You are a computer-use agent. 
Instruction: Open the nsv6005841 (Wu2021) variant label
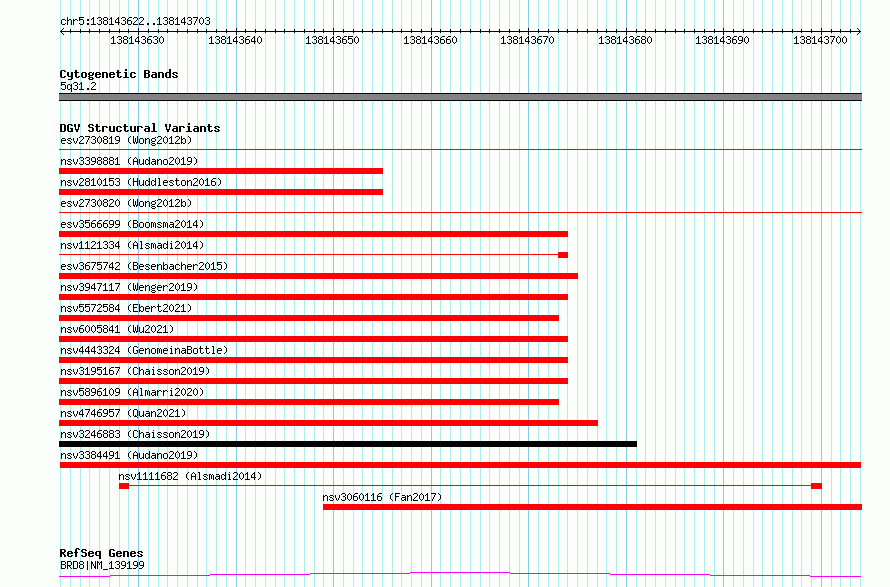coord(117,329)
